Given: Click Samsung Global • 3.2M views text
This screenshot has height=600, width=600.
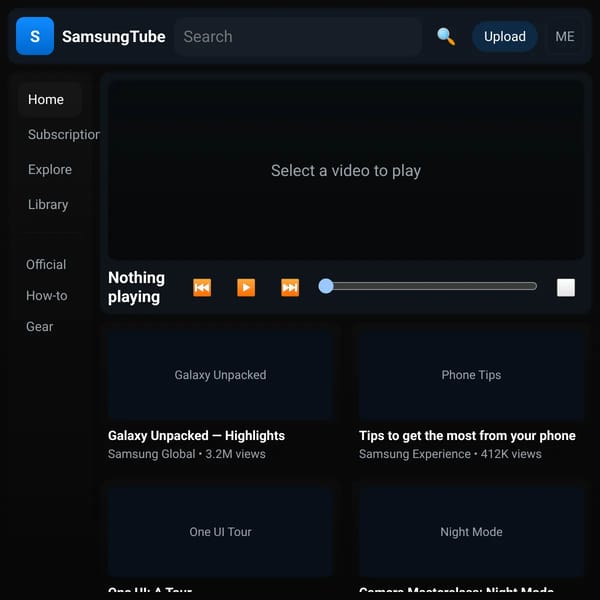Looking at the screenshot, I should tap(187, 454).
